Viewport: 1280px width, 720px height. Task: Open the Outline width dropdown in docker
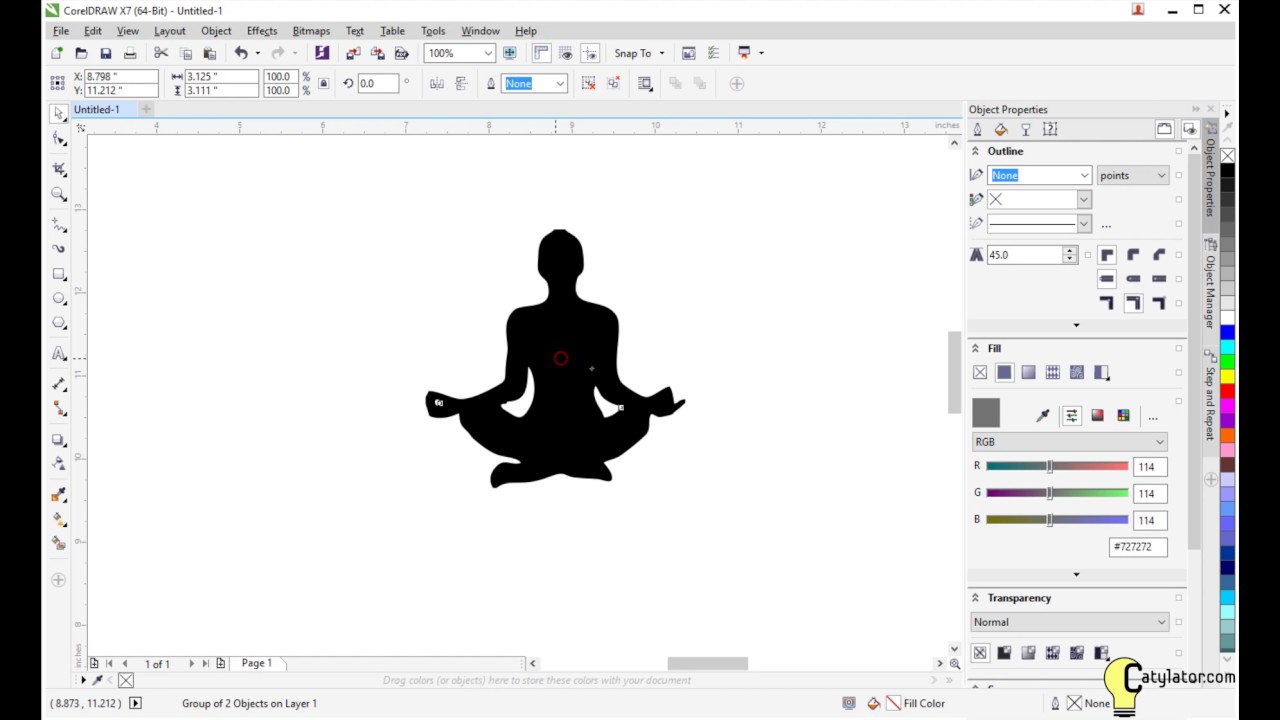point(1084,176)
